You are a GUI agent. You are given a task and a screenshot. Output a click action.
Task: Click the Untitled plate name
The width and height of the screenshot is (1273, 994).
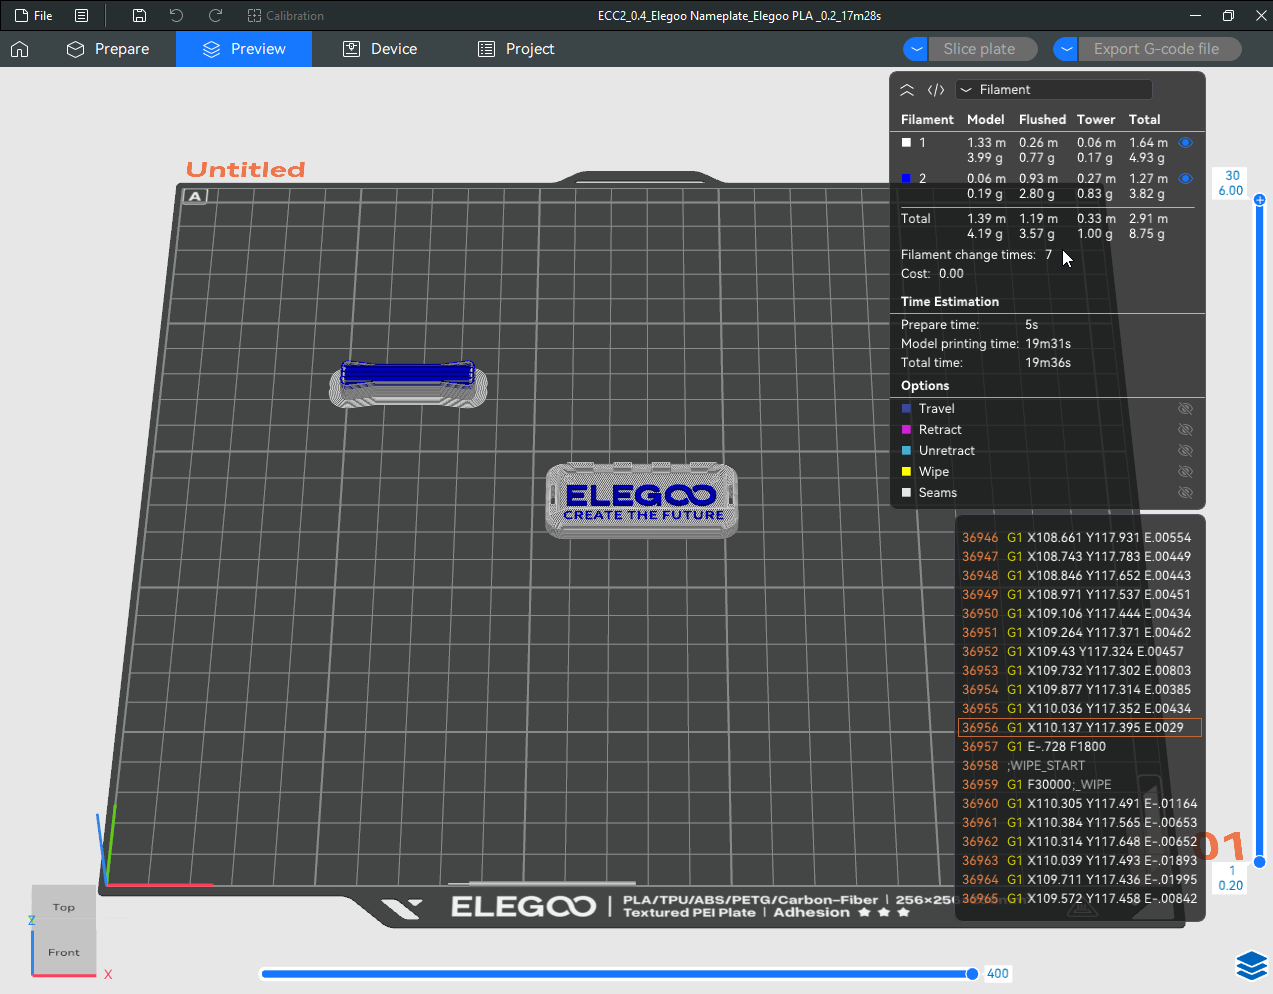pyautogui.click(x=246, y=170)
